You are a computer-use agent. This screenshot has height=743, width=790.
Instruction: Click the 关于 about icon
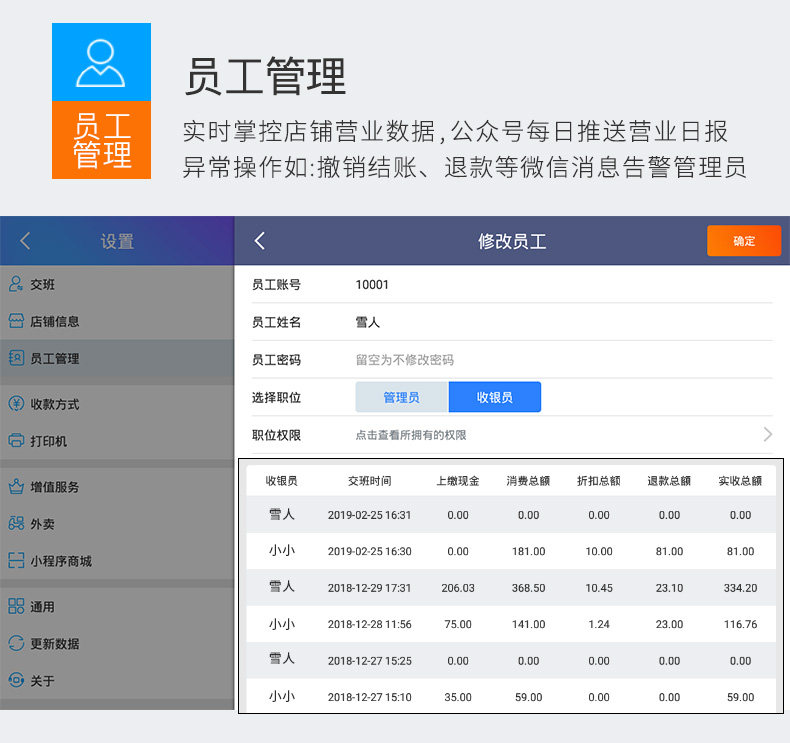click(x=16, y=680)
